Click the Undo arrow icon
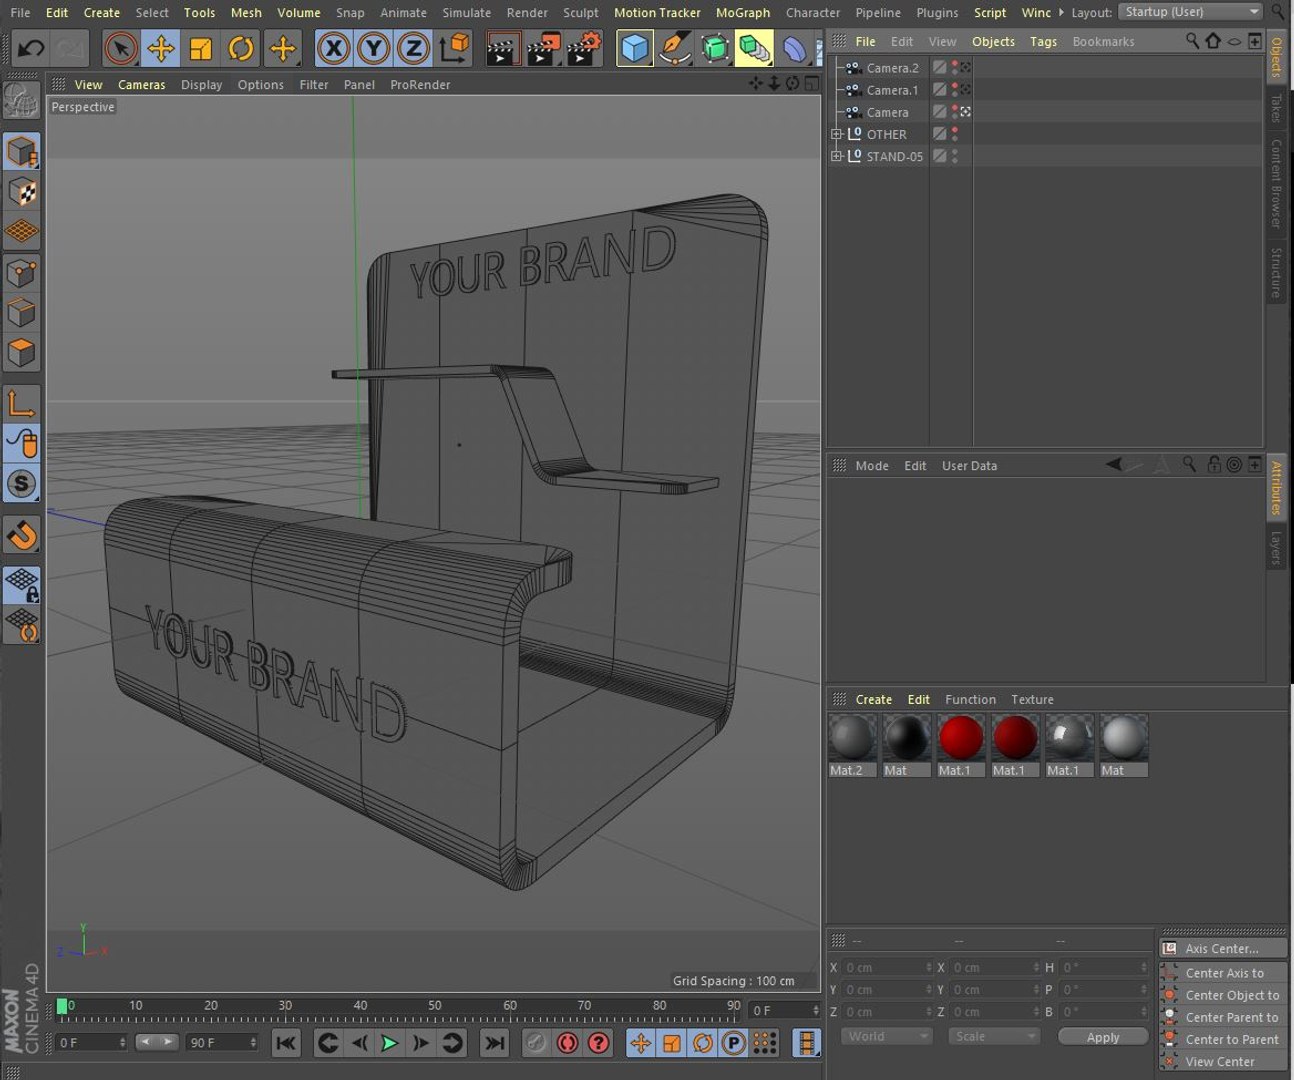Viewport: 1294px width, 1080px height. click(31, 48)
